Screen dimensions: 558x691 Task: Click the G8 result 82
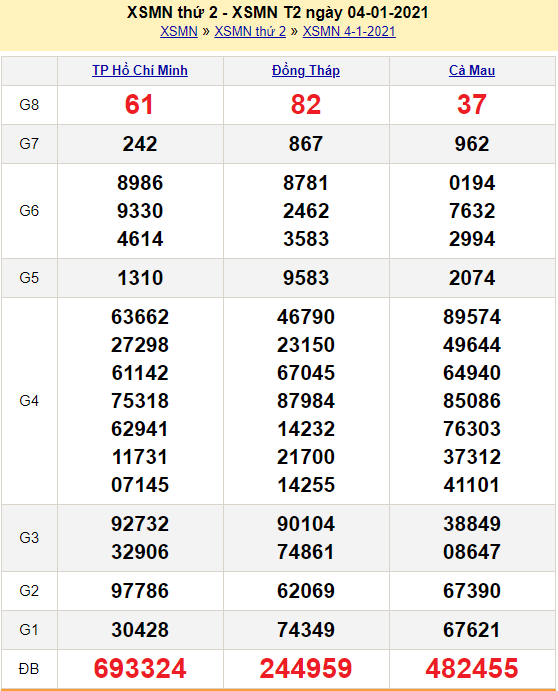[x=306, y=105]
